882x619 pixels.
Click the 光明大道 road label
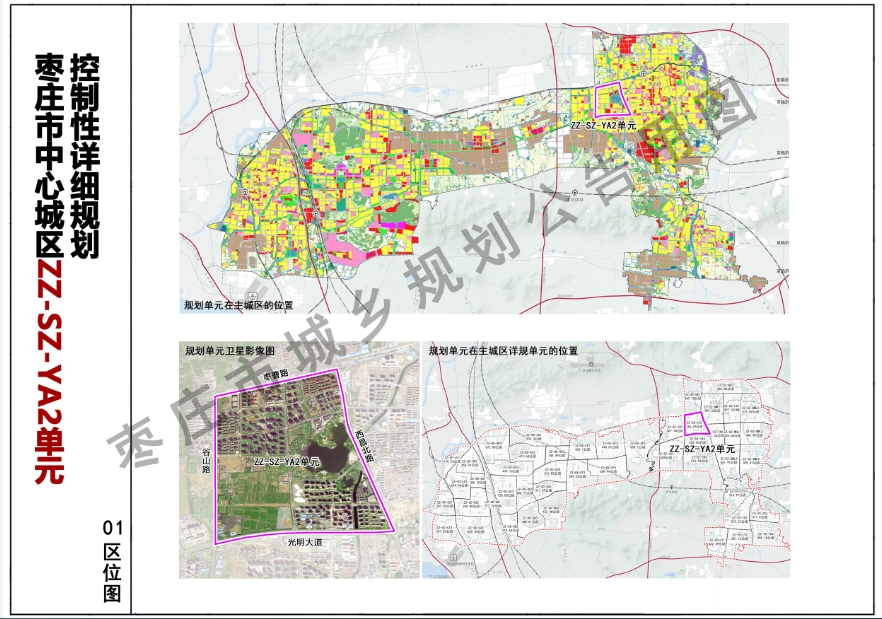tap(307, 542)
